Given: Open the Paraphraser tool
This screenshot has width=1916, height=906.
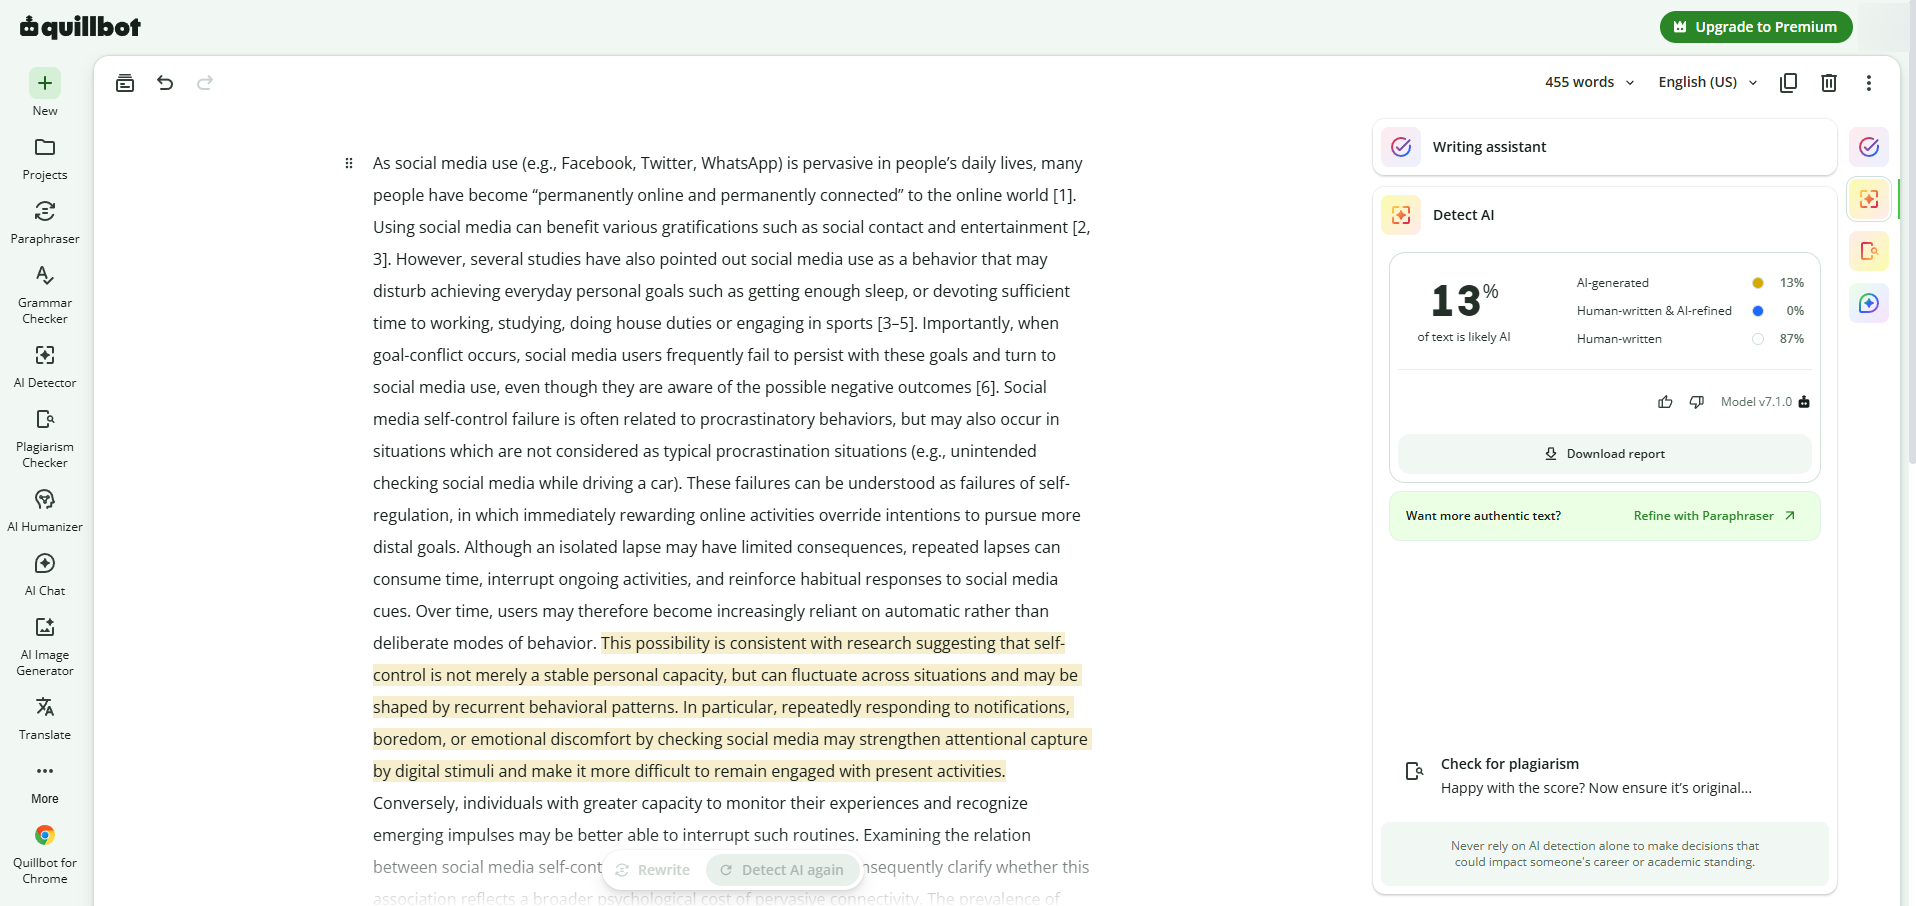Looking at the screenshot, I should click(45, 223).
